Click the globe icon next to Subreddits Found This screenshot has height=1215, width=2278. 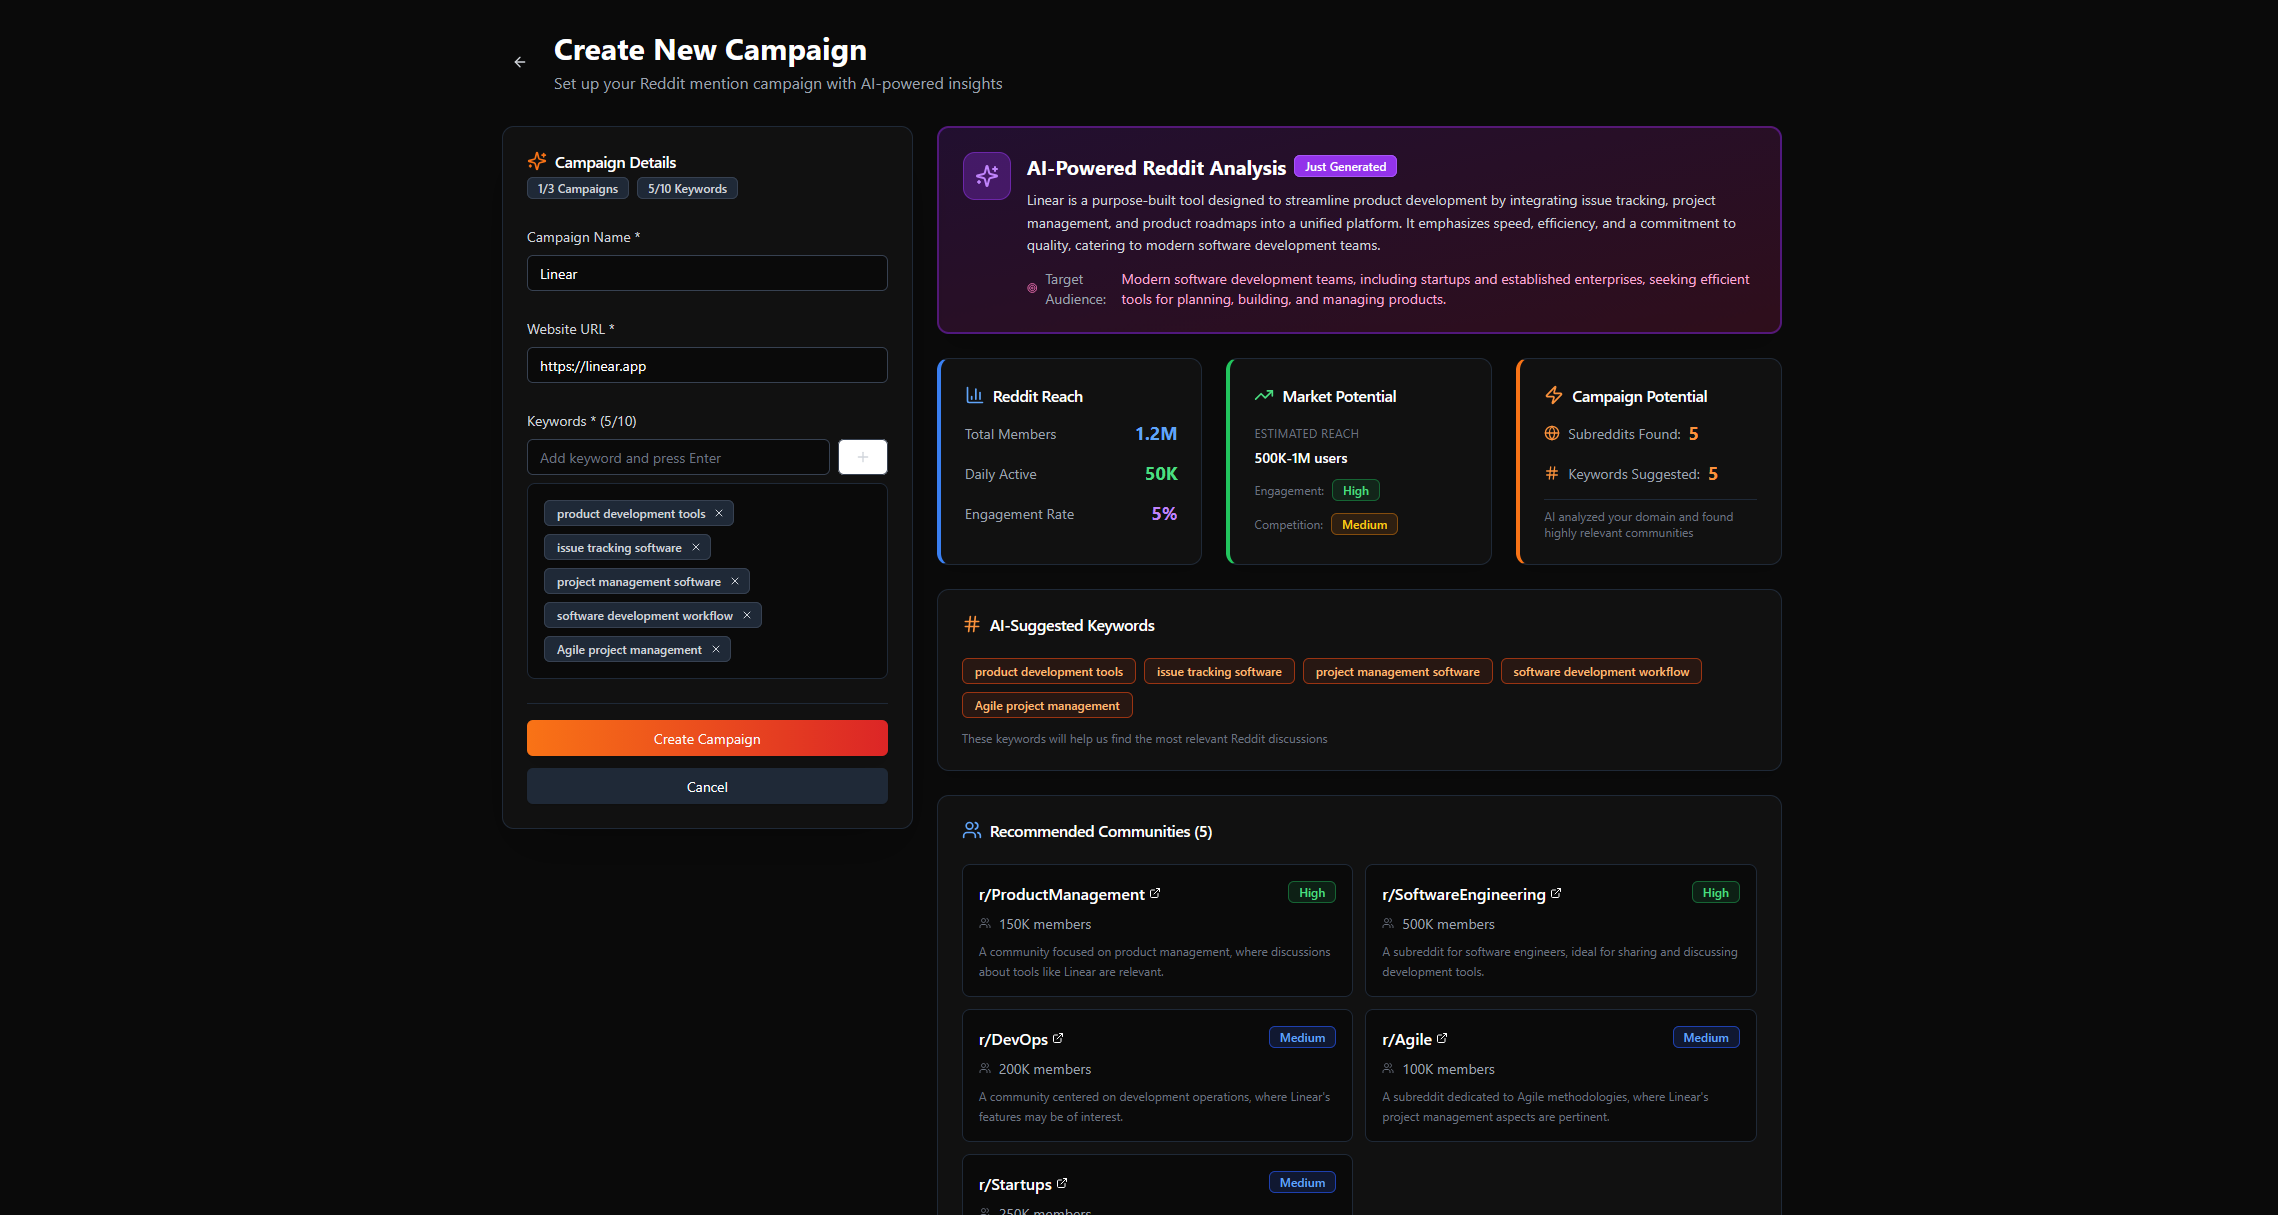tap(1551, 433)
